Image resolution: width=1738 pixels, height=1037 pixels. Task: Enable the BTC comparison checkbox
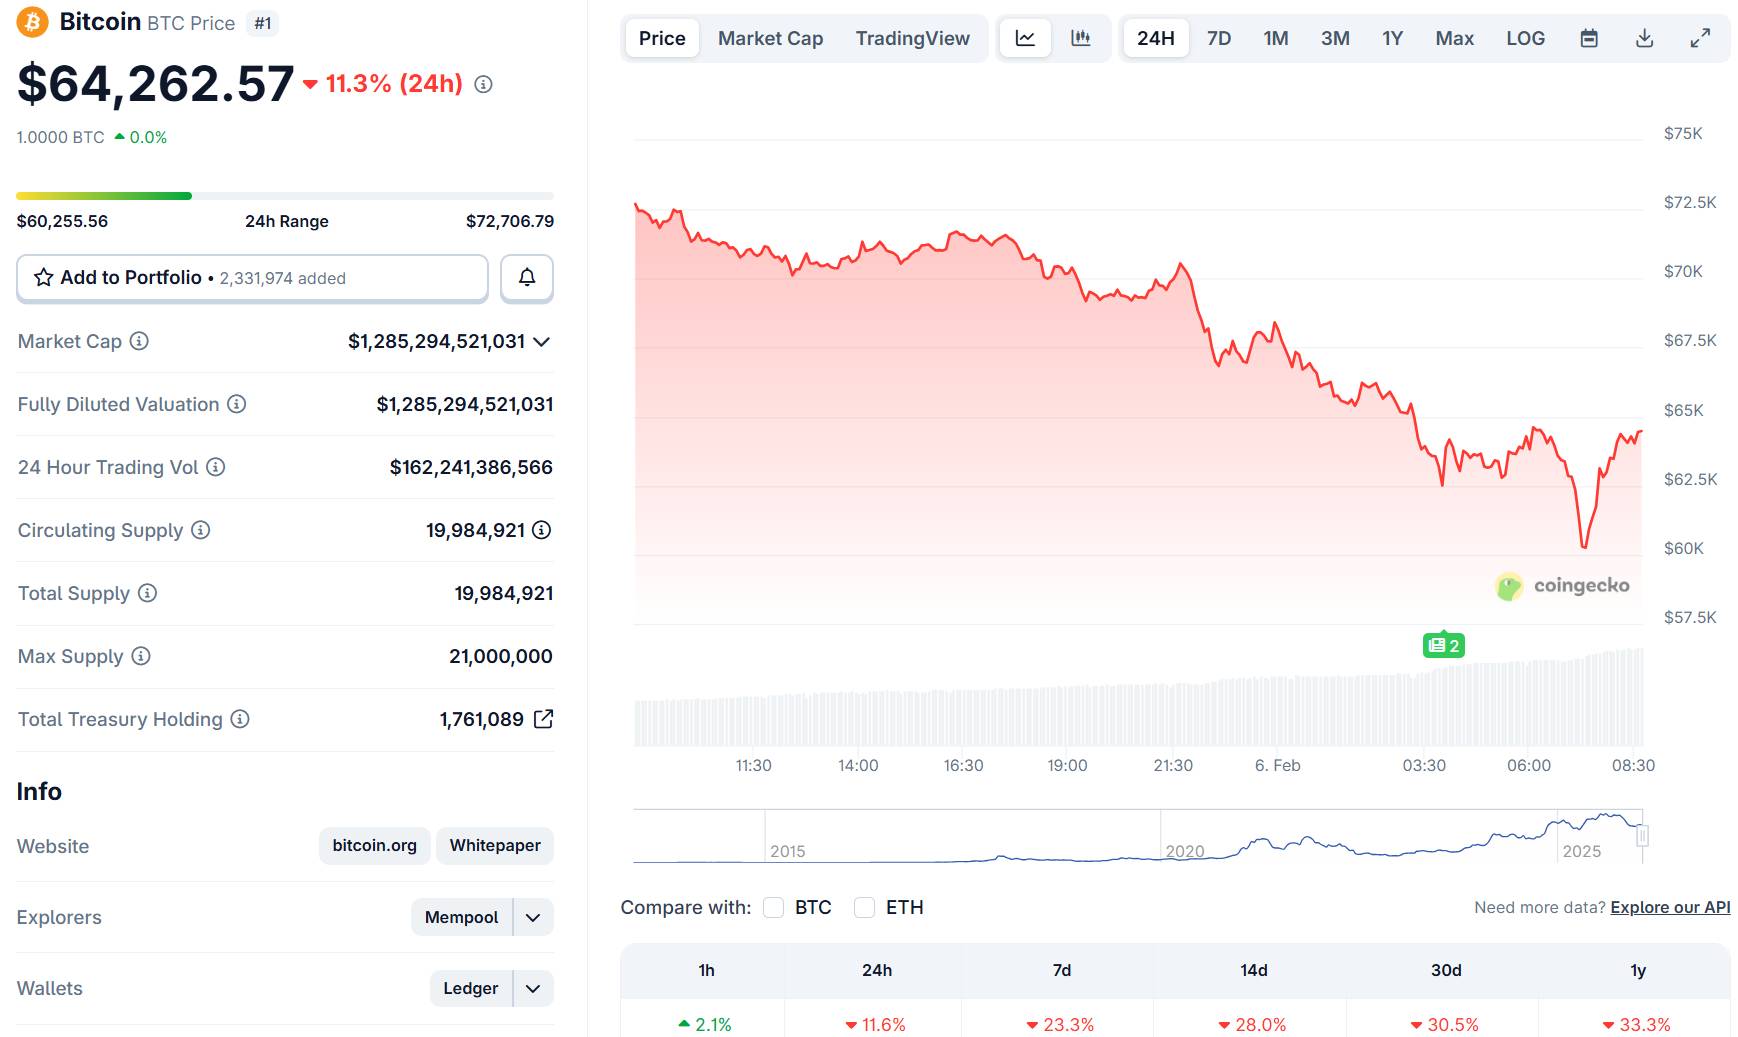point(773,907)
